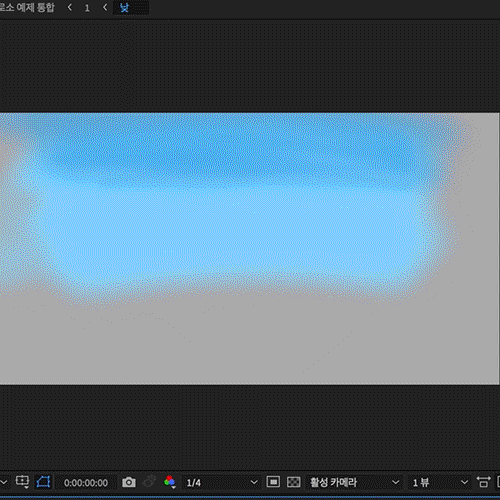
Task: Click the arrow between 1 and 낮
Action: tap(105, 7)
